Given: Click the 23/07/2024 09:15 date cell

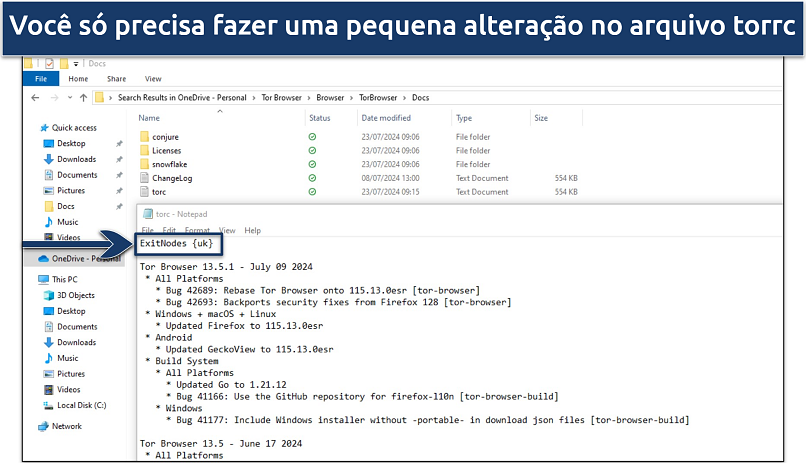Looking at the screenshot, I should coord(390,192).
